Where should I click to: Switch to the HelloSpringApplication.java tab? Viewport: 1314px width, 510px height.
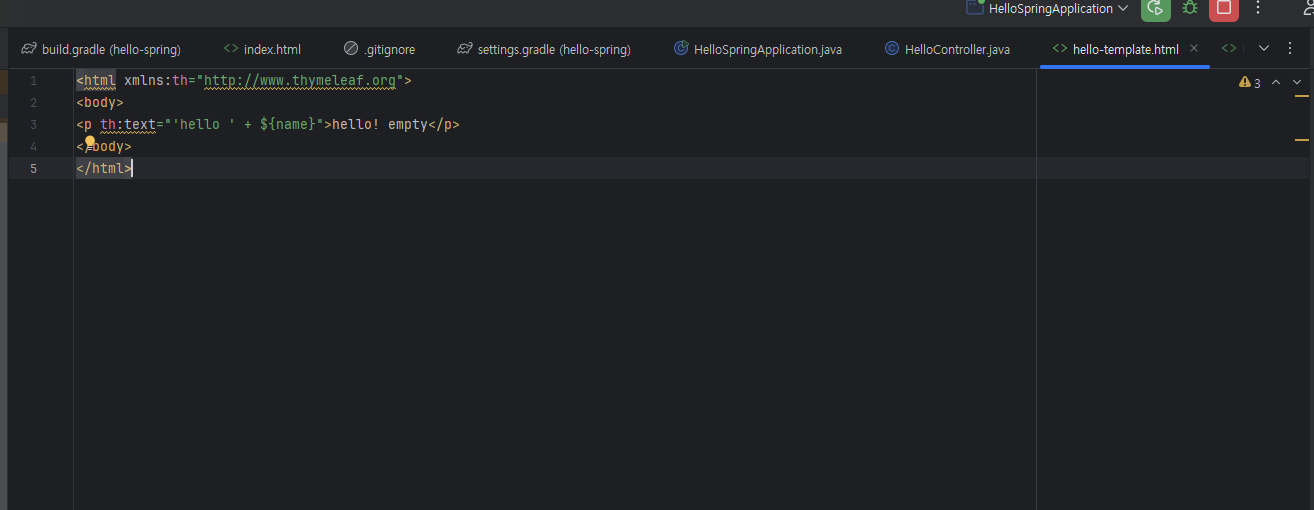tap(758, 49)
